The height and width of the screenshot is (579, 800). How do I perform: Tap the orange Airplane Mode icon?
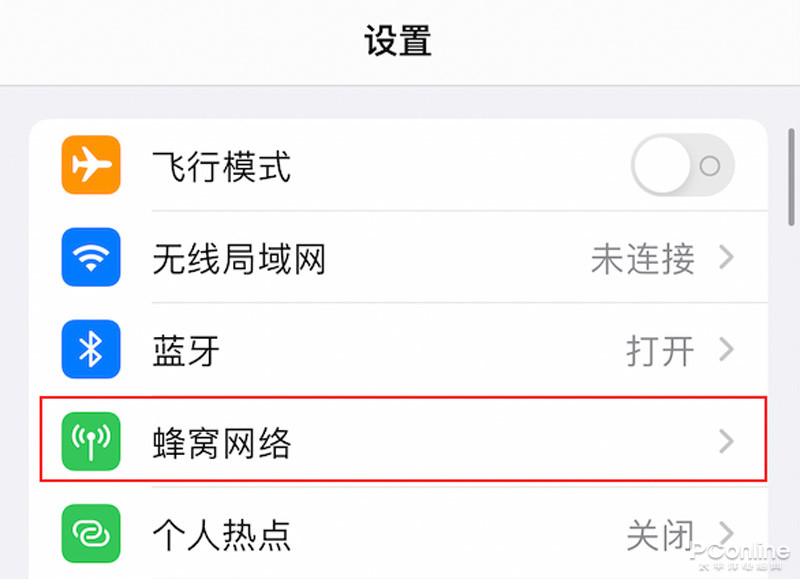(x=91, y=166)
